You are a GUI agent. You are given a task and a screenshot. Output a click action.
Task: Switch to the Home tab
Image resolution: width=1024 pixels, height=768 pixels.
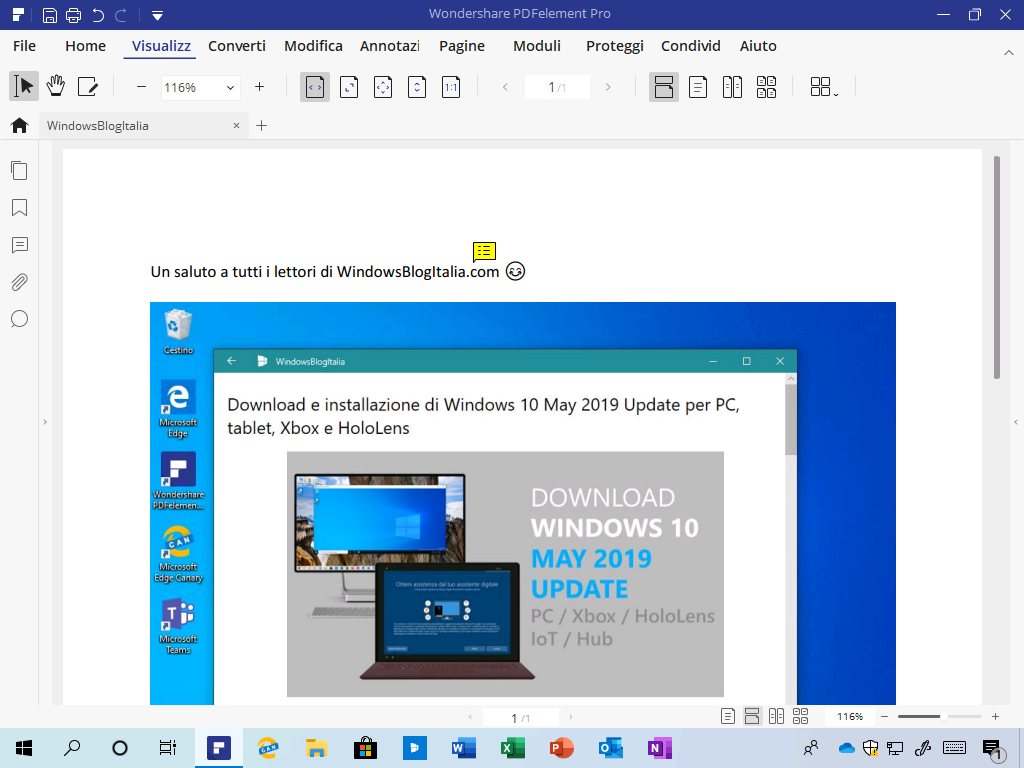point(86,46)
